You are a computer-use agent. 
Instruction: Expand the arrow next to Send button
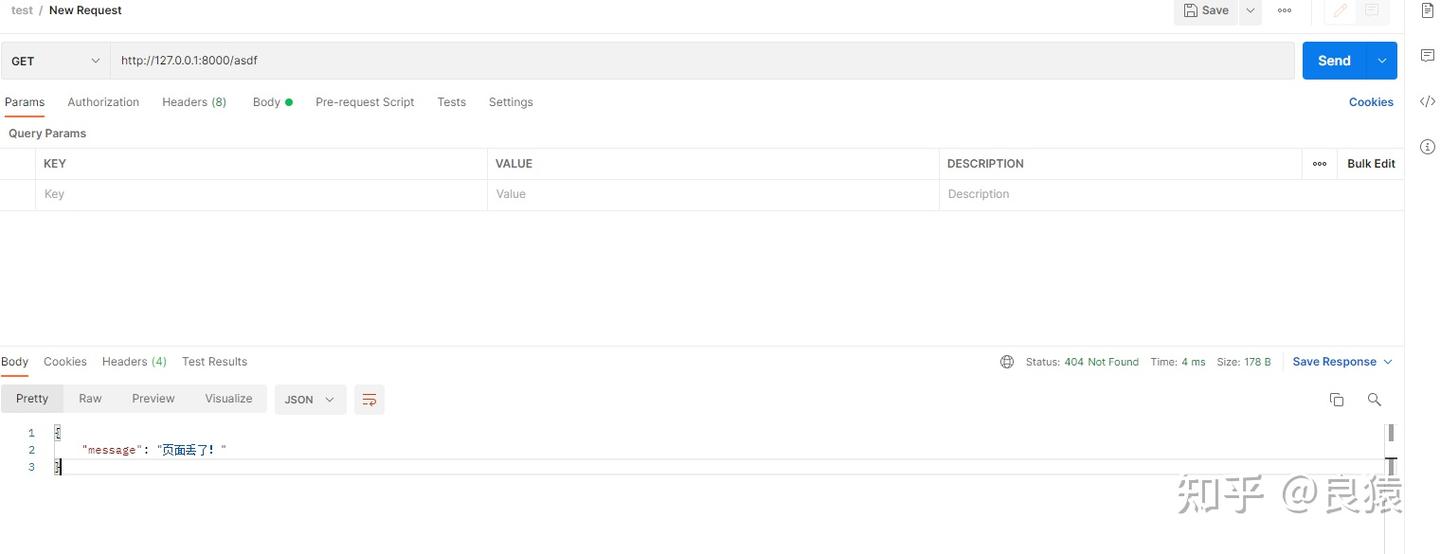click(x=1381, y=61)
